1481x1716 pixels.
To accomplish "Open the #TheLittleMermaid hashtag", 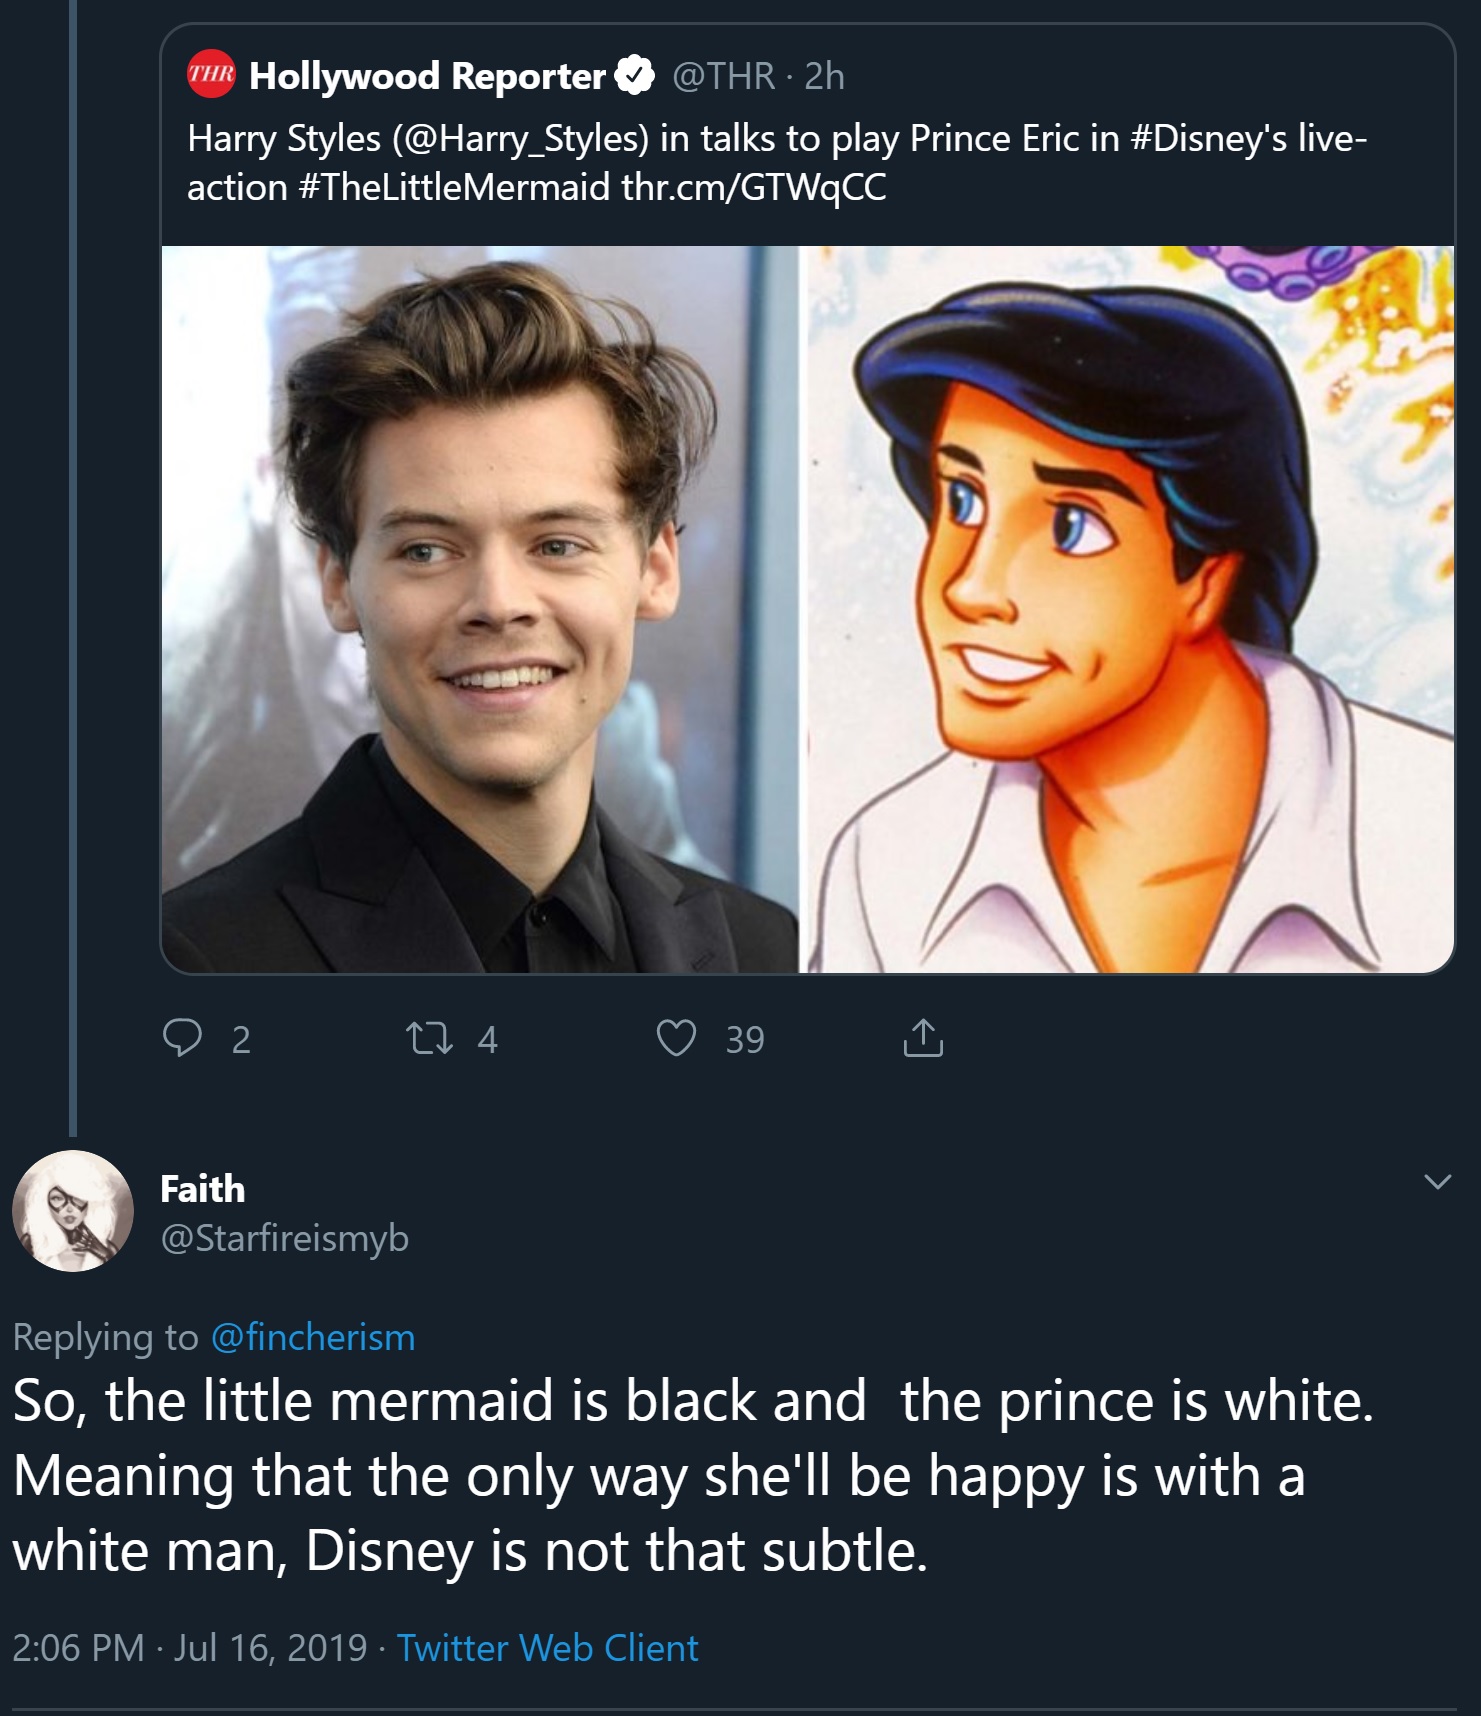I will coord(454,187).
